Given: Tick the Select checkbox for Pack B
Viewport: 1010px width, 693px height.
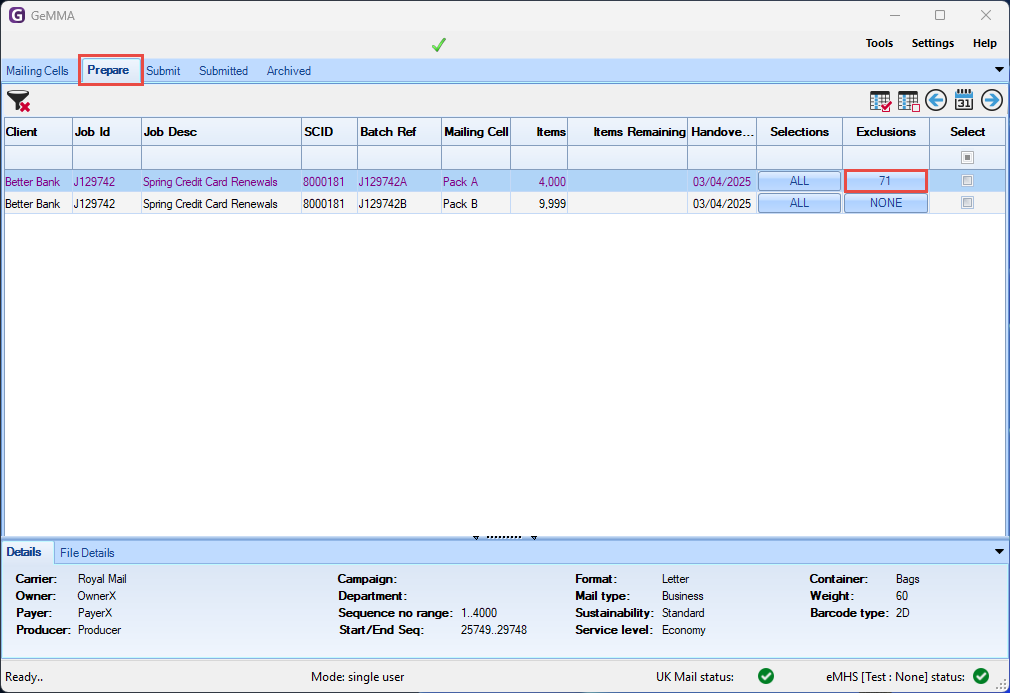Looking at the screenshot, I should tap(967, 203).
